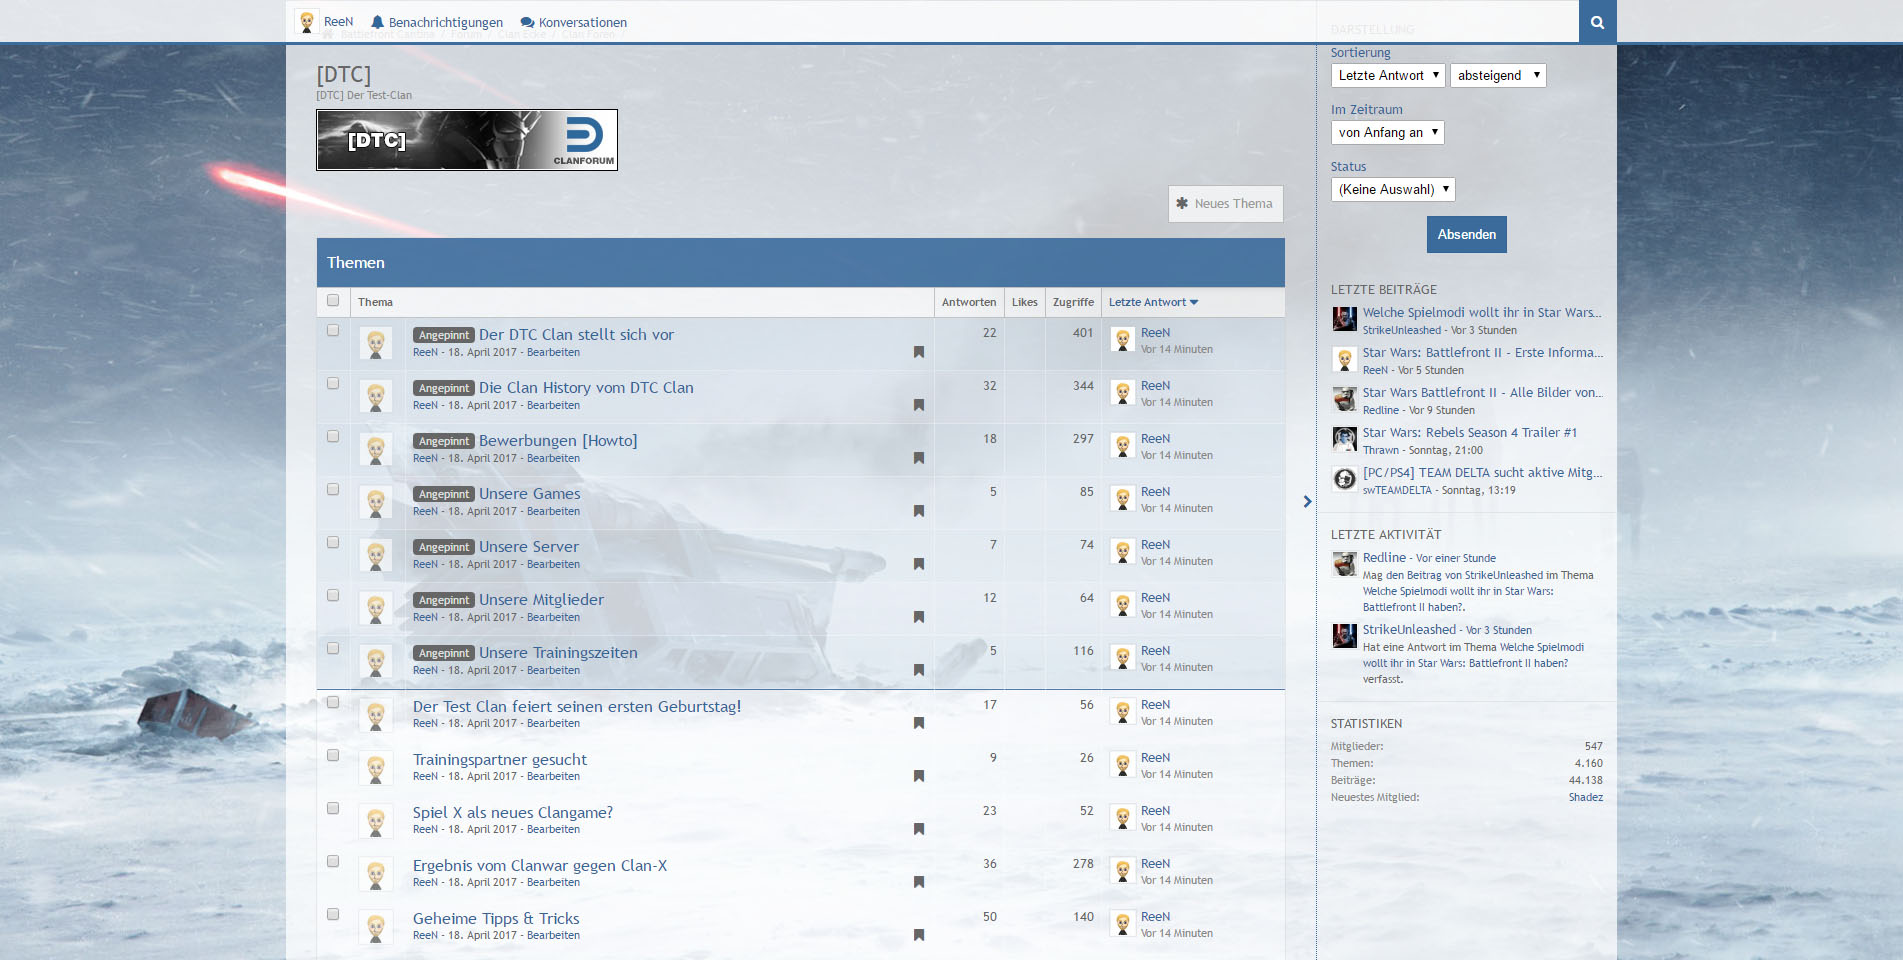Click bookmark icon for Bewerbungen [Howto] row

click(918, 458)
